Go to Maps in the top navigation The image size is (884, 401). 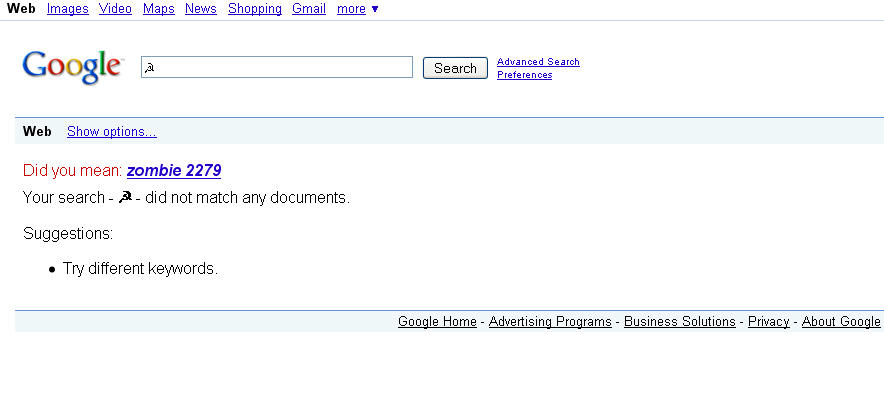coord(158,8)
